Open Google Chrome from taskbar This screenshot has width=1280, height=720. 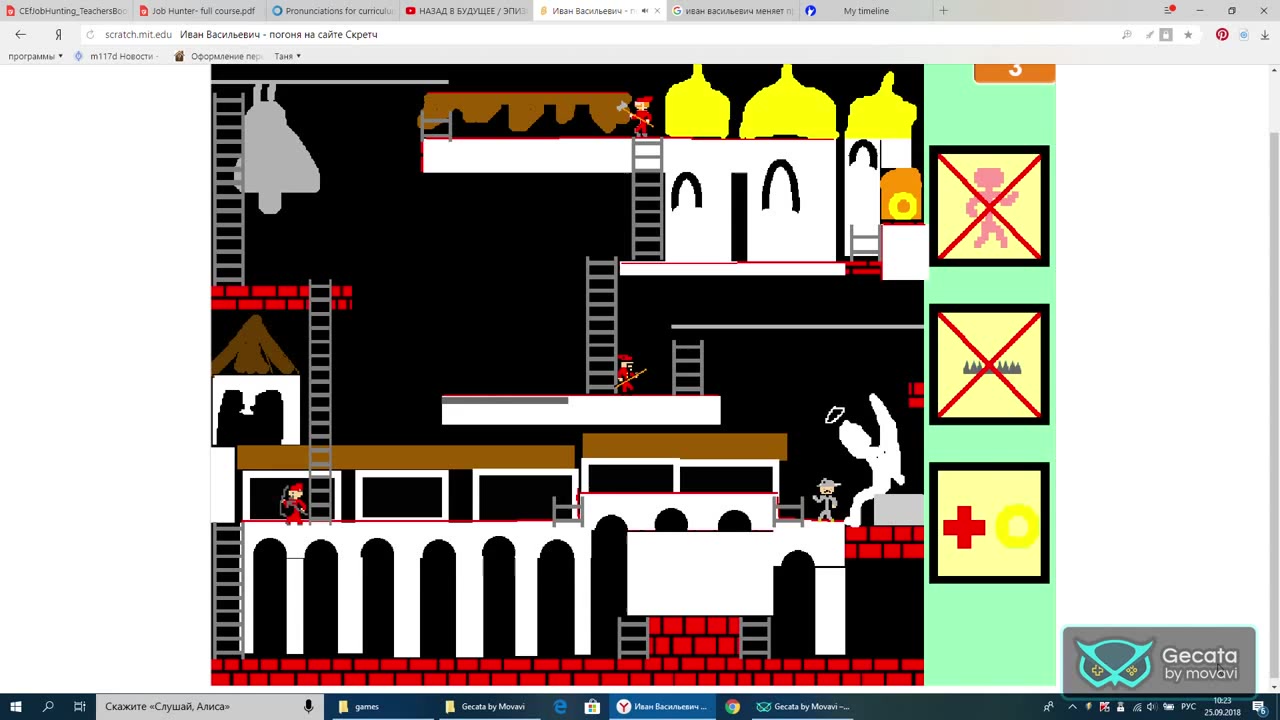(733, 706)
